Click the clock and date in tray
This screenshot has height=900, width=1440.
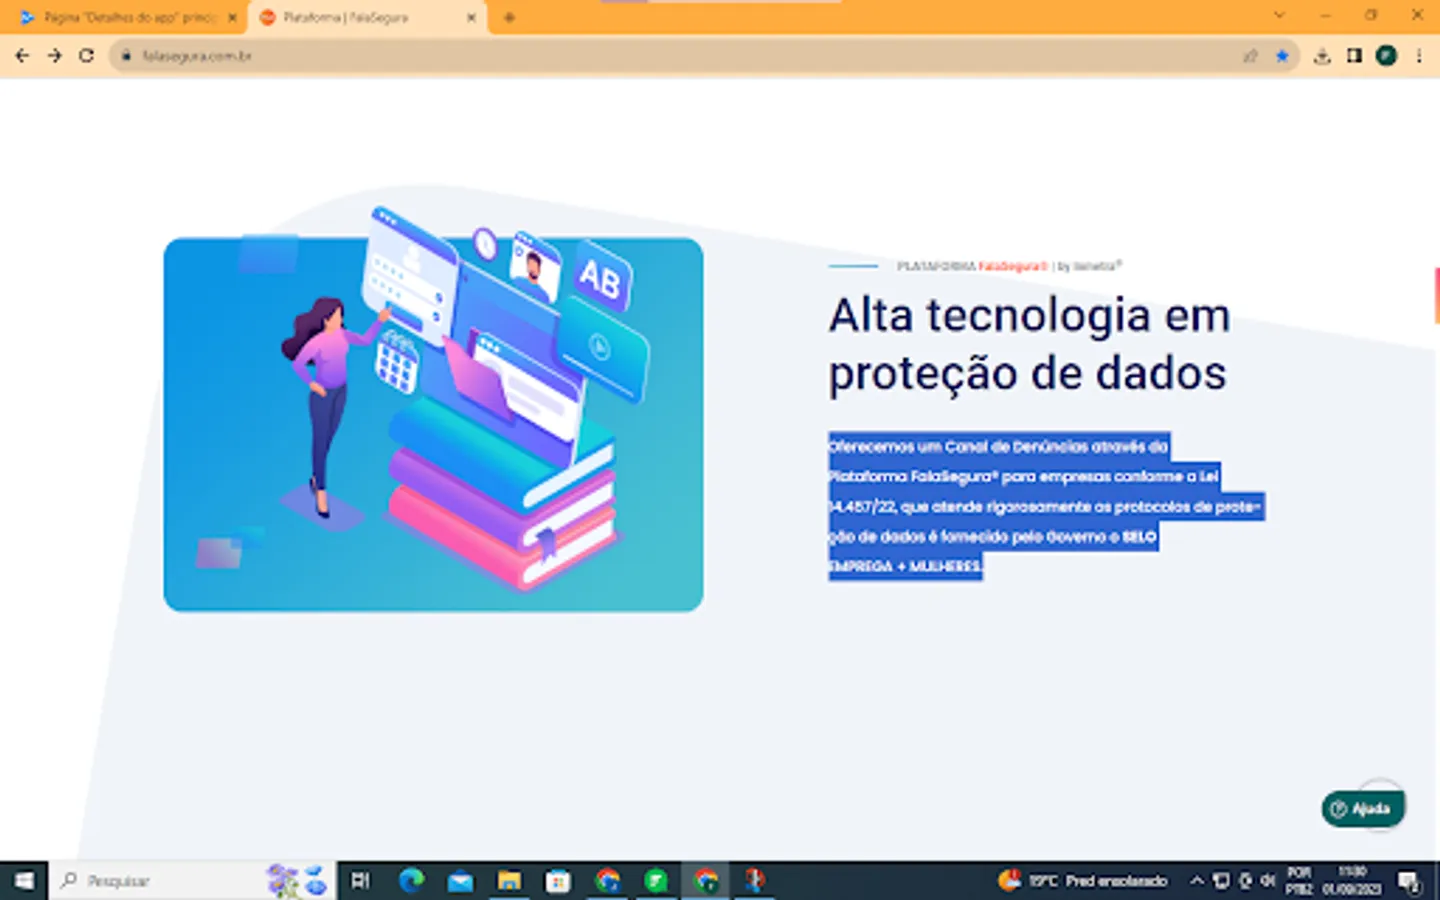(1352, 880)
